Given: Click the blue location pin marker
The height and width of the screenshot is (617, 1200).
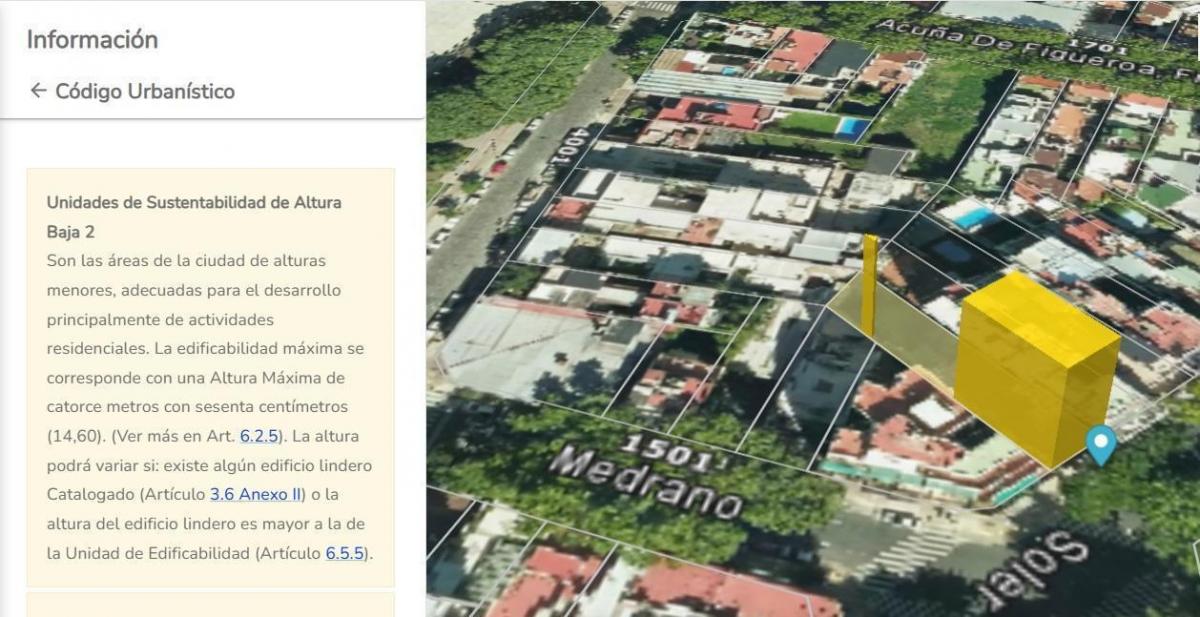Looking at the screenshot, I should pyautogui.click(x=1101, y=445).
